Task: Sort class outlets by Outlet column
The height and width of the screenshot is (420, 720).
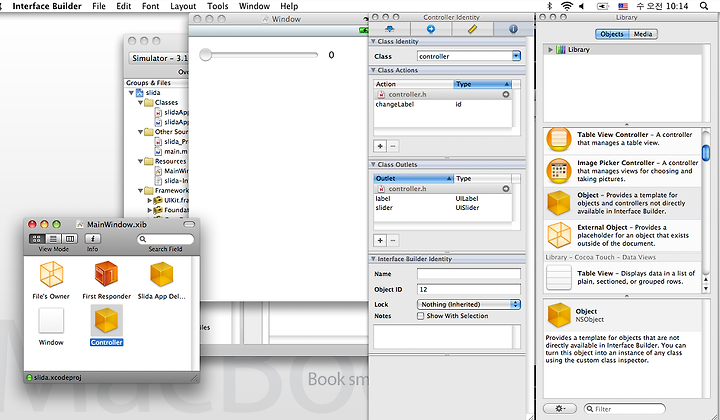Action: click(x=414, y=178)
